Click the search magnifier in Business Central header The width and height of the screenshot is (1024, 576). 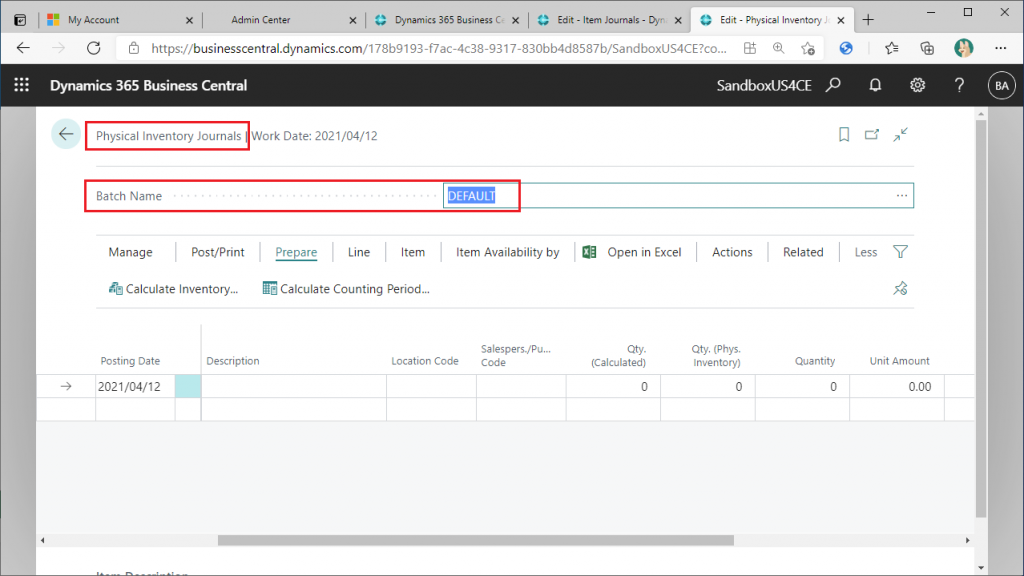[833, 85]
